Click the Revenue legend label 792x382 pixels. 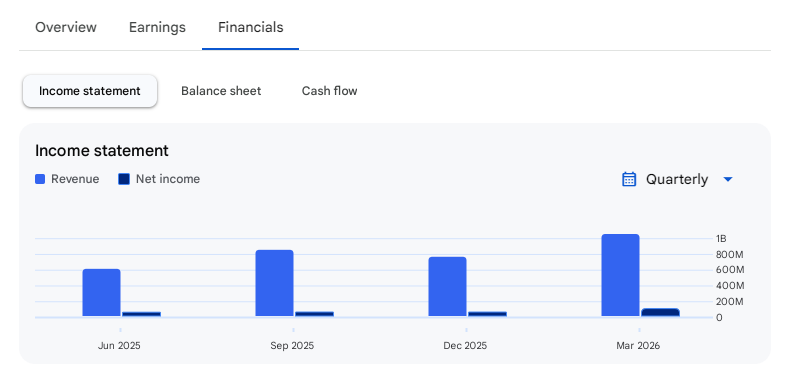[x=75, y=179]
